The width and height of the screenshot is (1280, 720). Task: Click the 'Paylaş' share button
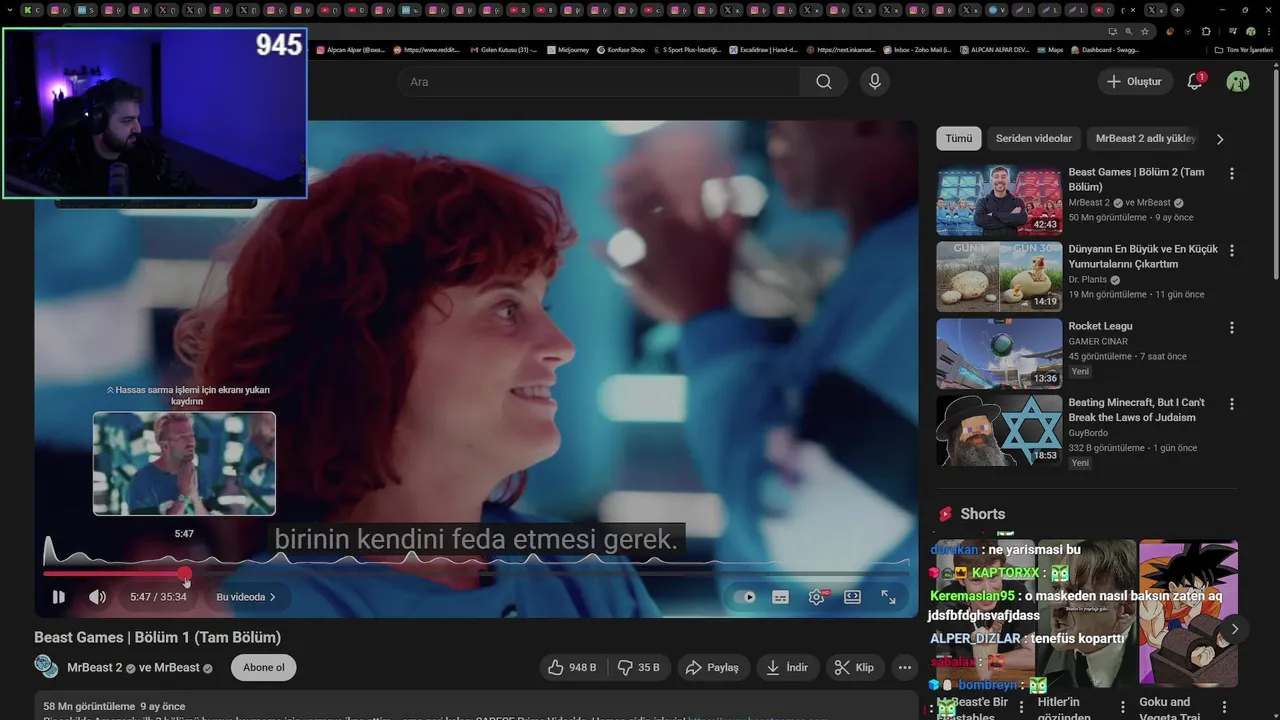click(x=712, y=667)
